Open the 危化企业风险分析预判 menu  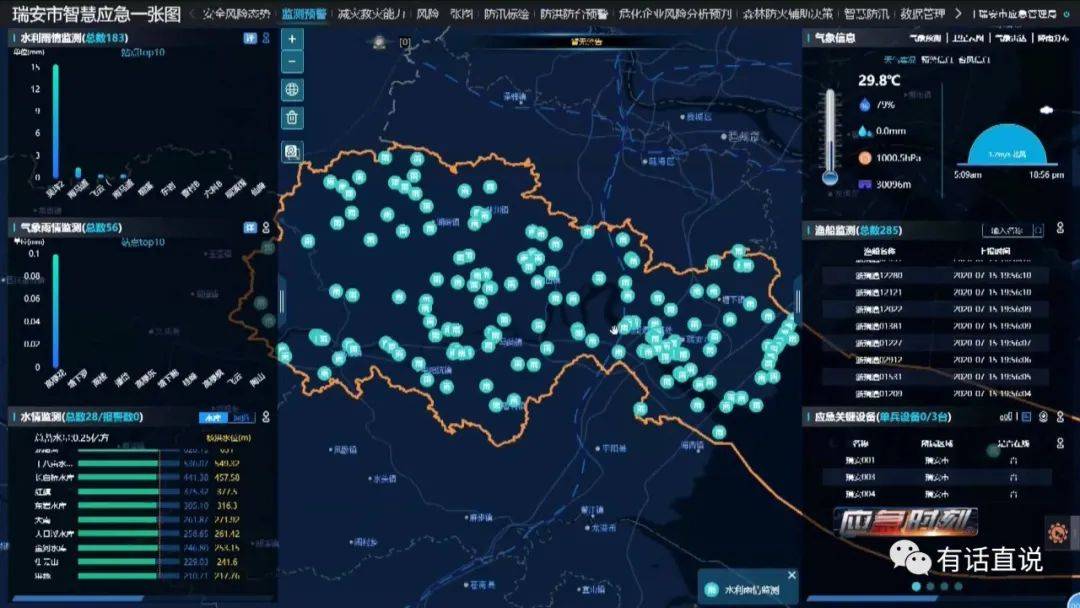(x=675, y=14)
